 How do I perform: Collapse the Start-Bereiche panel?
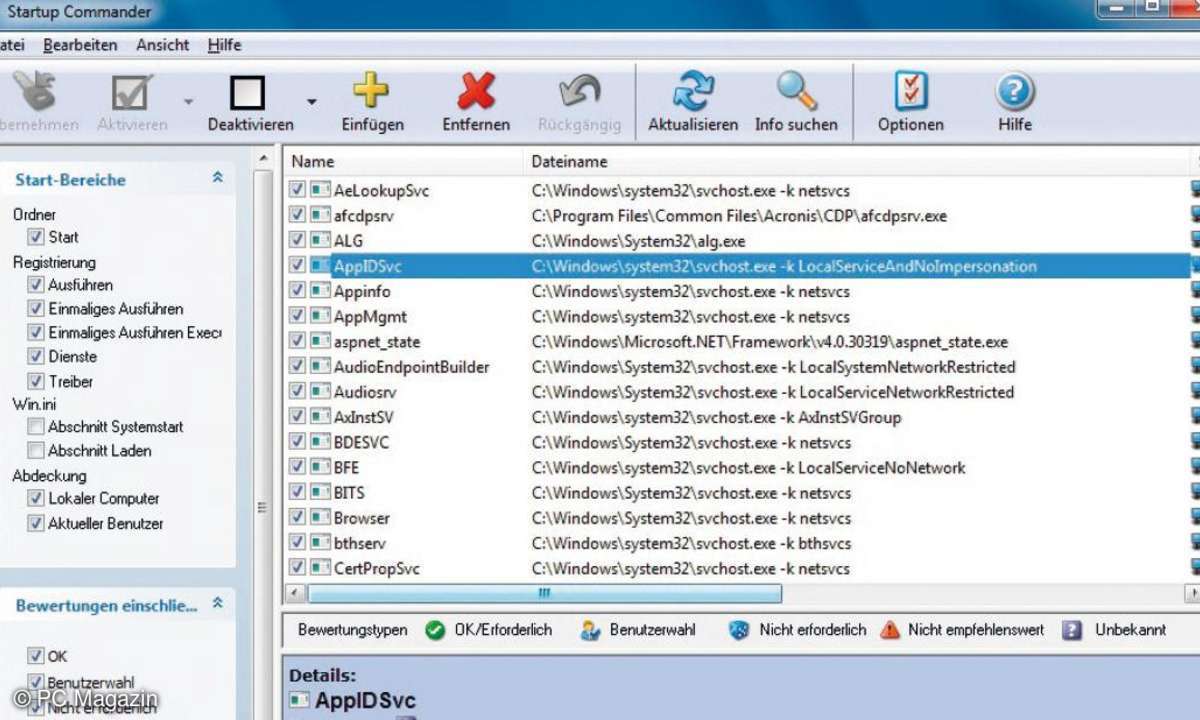tap(217, 178)
